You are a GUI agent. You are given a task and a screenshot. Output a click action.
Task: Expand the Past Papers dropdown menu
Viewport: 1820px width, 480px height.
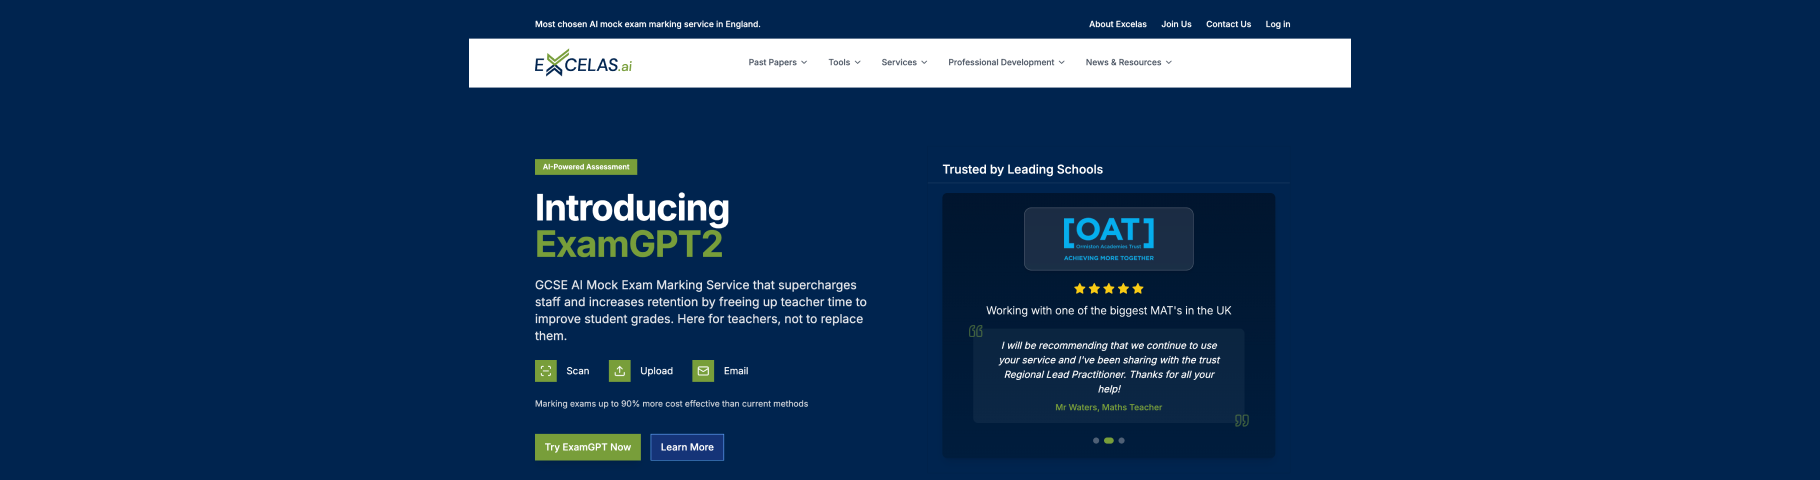tap(777, 63)
